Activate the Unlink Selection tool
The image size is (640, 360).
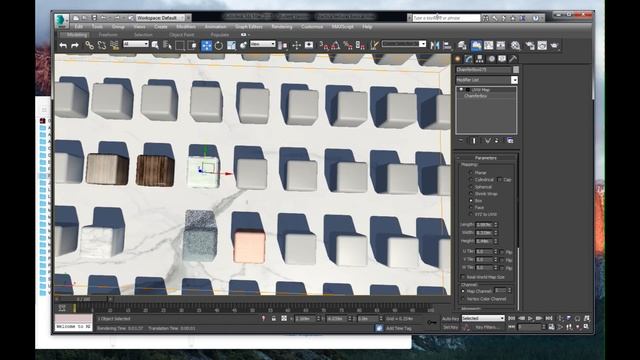pyautogui.click(x=102, y=46)
